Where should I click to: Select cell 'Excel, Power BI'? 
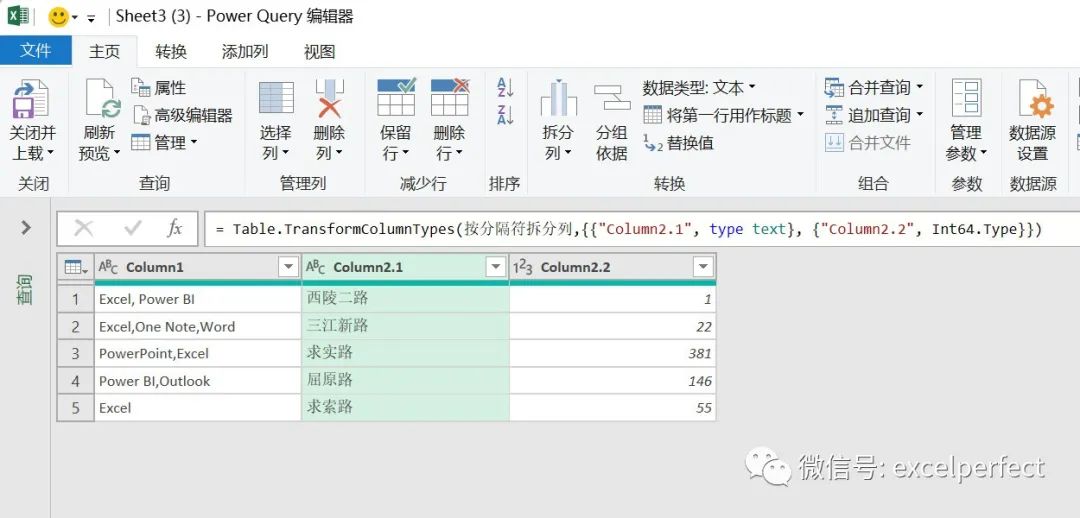tap(198, 299)
